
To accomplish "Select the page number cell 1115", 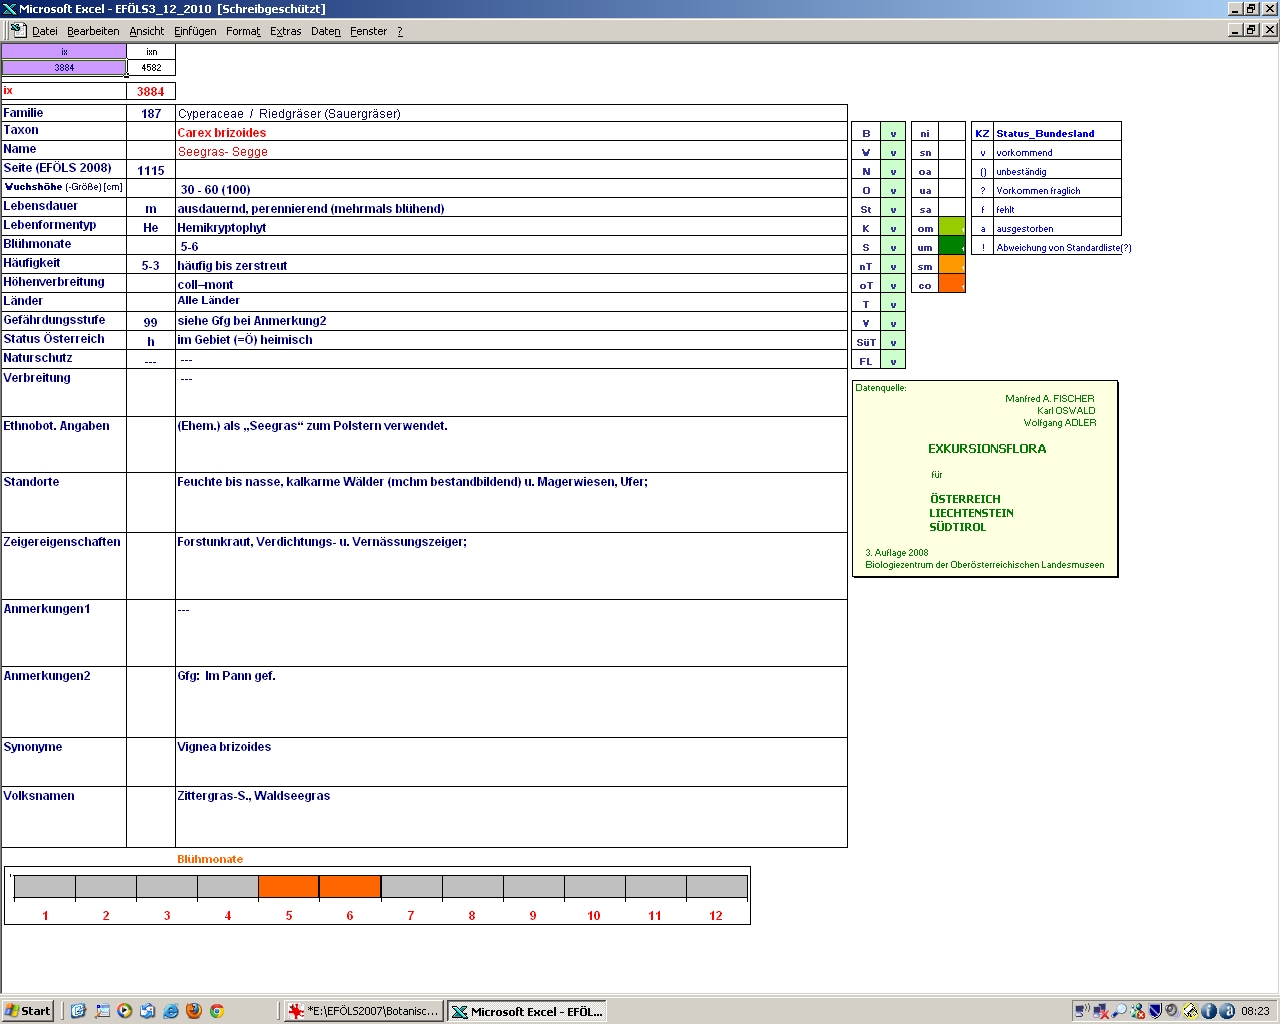I will (x=151, y=170).
